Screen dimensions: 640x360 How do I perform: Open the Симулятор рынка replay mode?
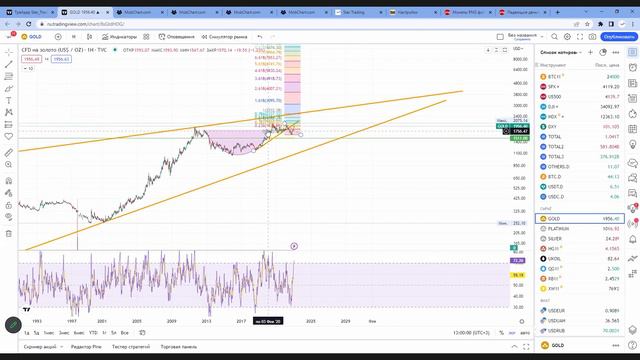(x=224, y=37)
